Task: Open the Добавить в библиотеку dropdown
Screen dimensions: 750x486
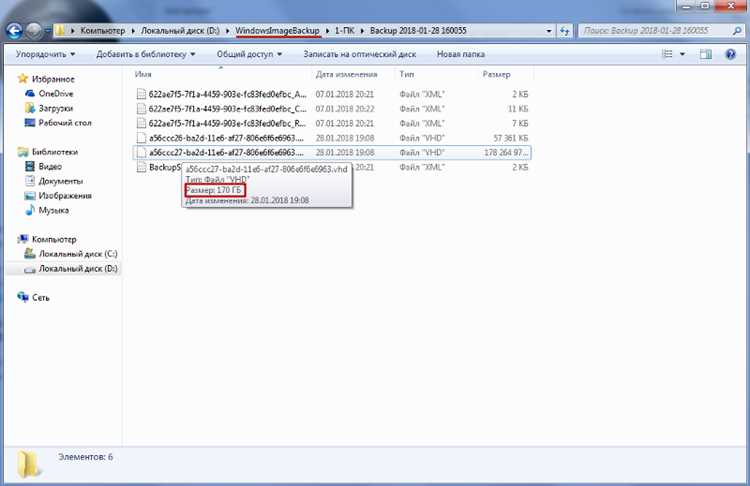Action: [x=146, y=55]
